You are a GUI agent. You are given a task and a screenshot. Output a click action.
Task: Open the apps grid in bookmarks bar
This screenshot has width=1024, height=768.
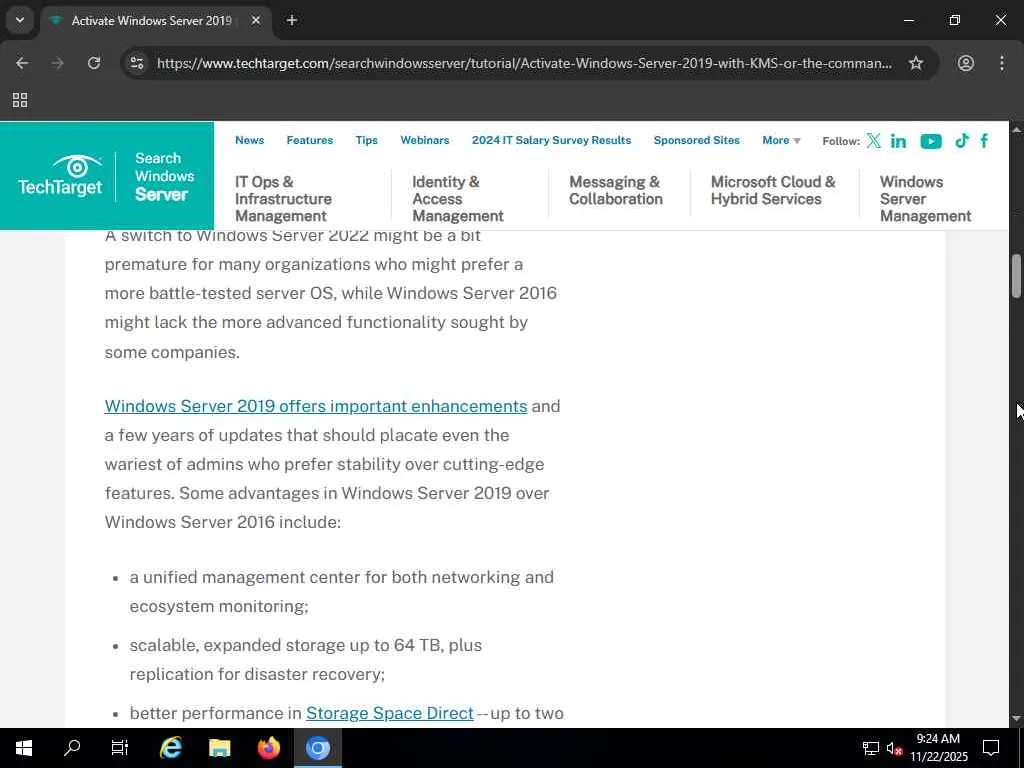click(20, 100)
